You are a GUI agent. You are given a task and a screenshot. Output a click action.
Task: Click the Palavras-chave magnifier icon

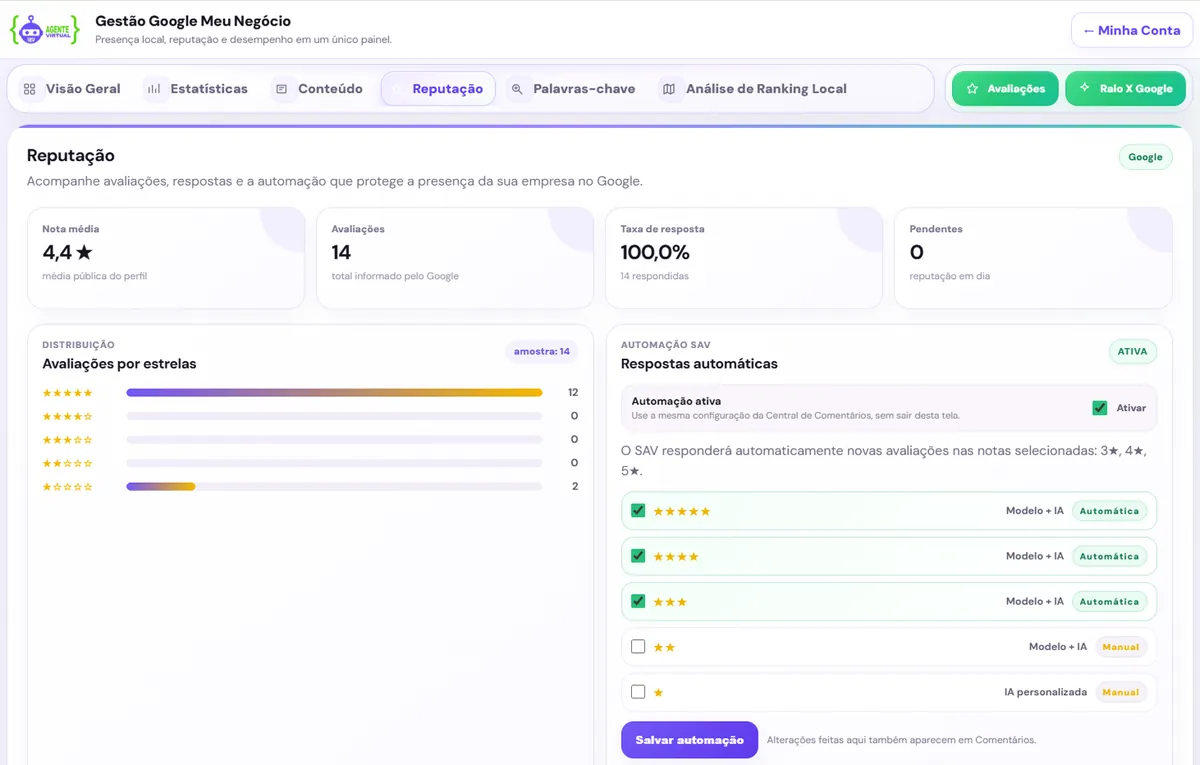pos(517,89)
